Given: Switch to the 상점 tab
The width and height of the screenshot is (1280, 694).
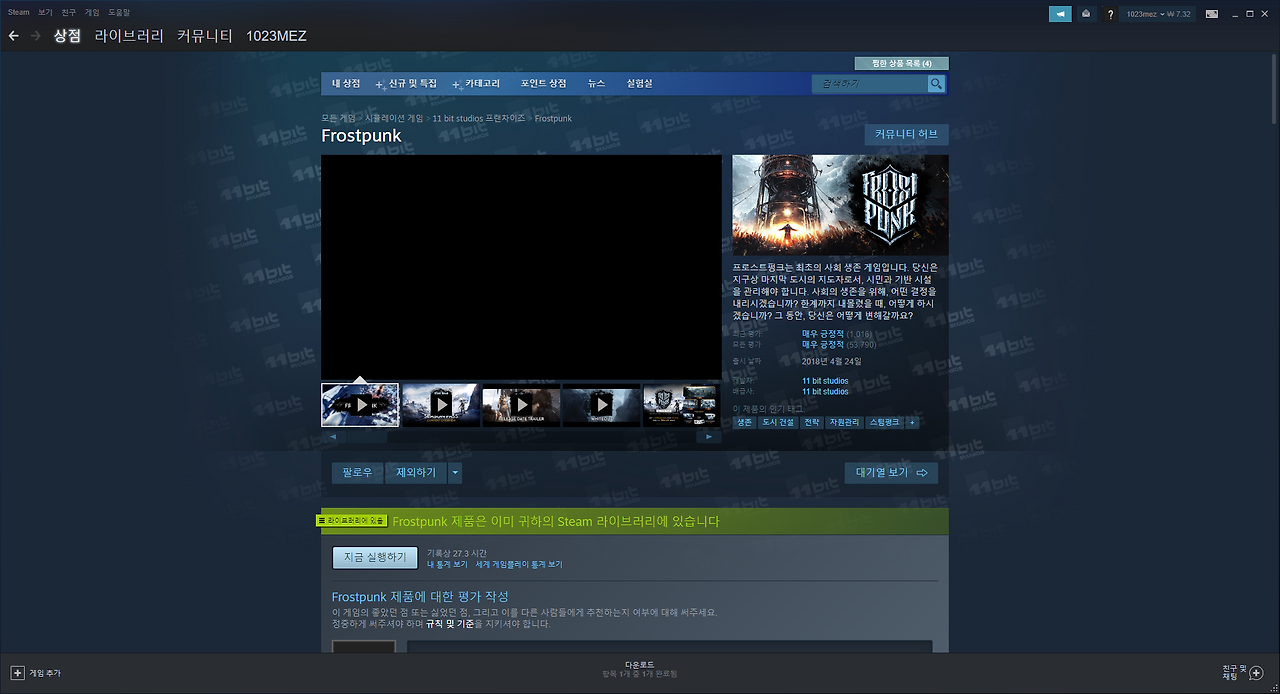Looking at the screenshot, I should tap(67, 36).
